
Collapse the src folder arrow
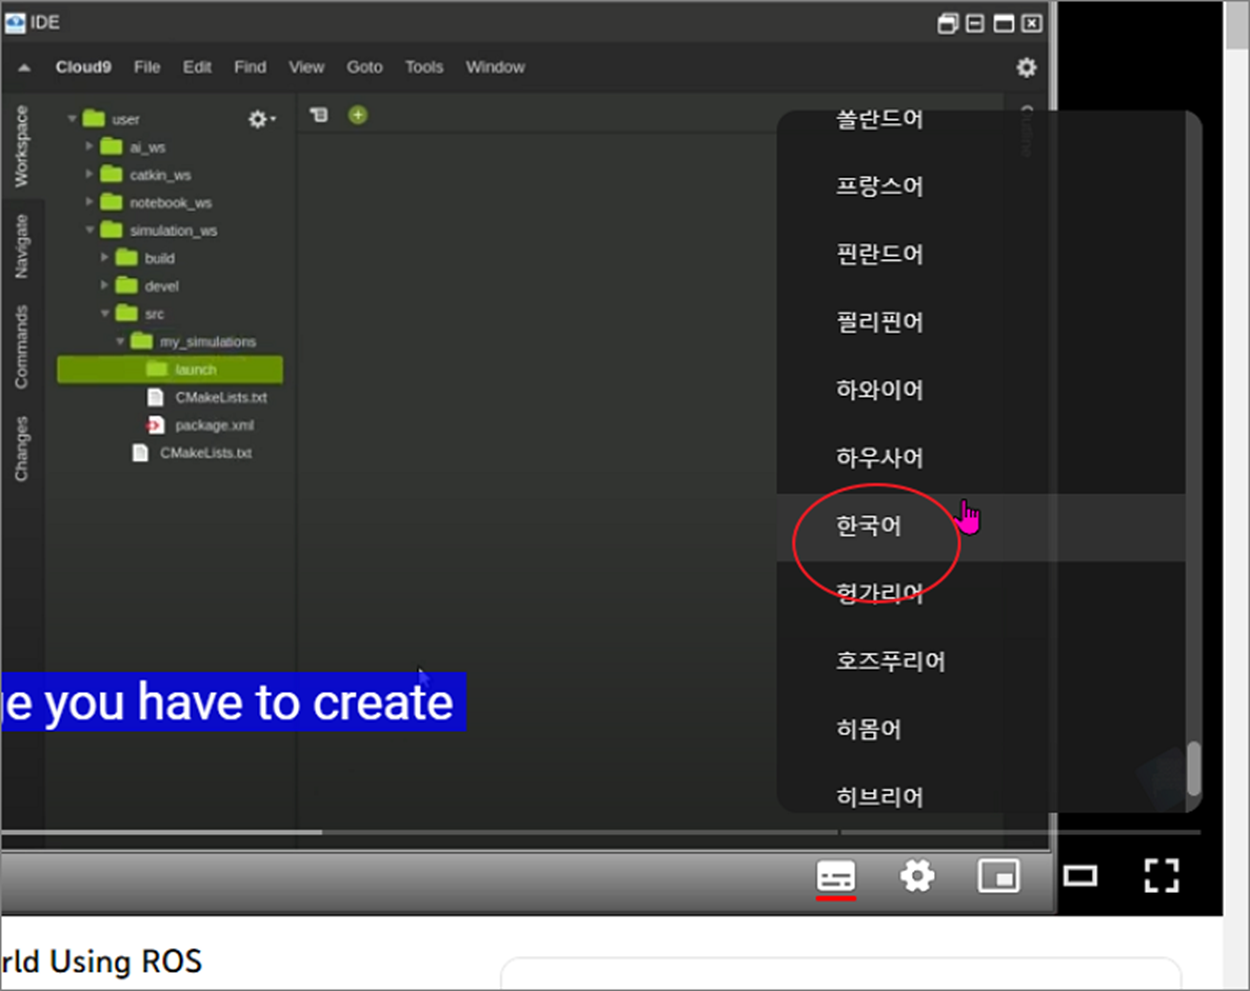104,313
